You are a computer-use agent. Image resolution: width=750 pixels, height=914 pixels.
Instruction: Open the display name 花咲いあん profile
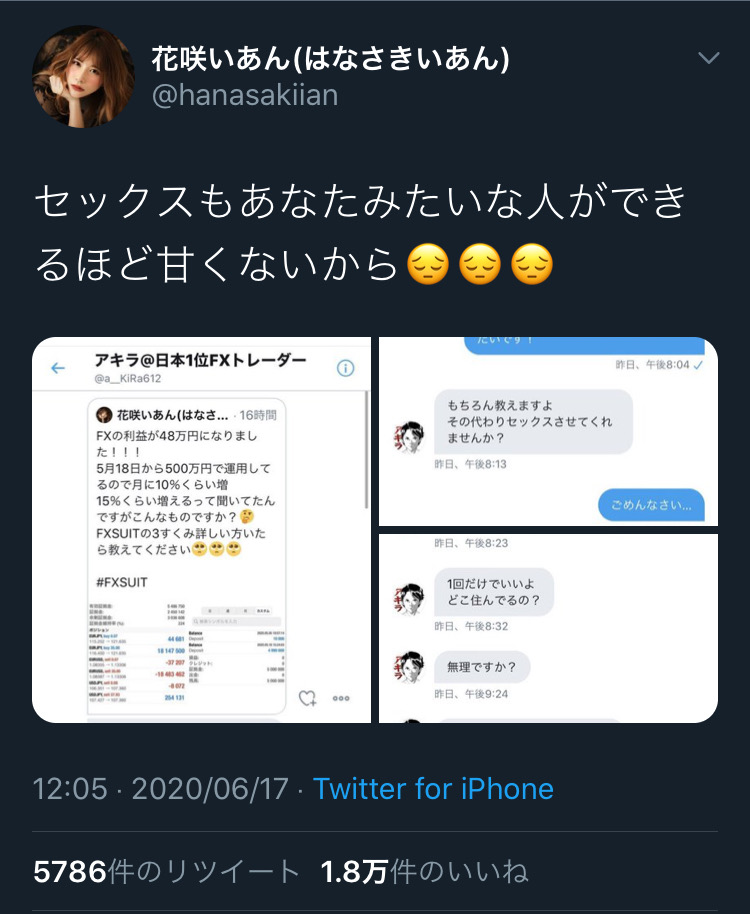pyautogui.click(x=330, y=58)
